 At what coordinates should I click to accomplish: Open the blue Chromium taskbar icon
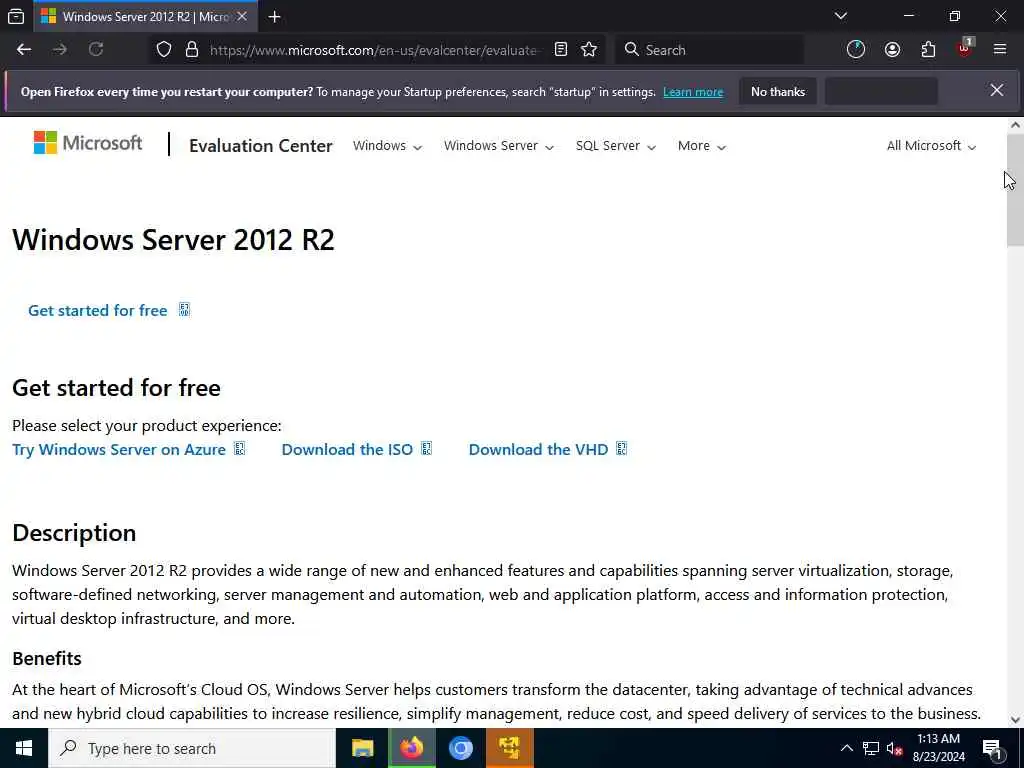point(460,748)
